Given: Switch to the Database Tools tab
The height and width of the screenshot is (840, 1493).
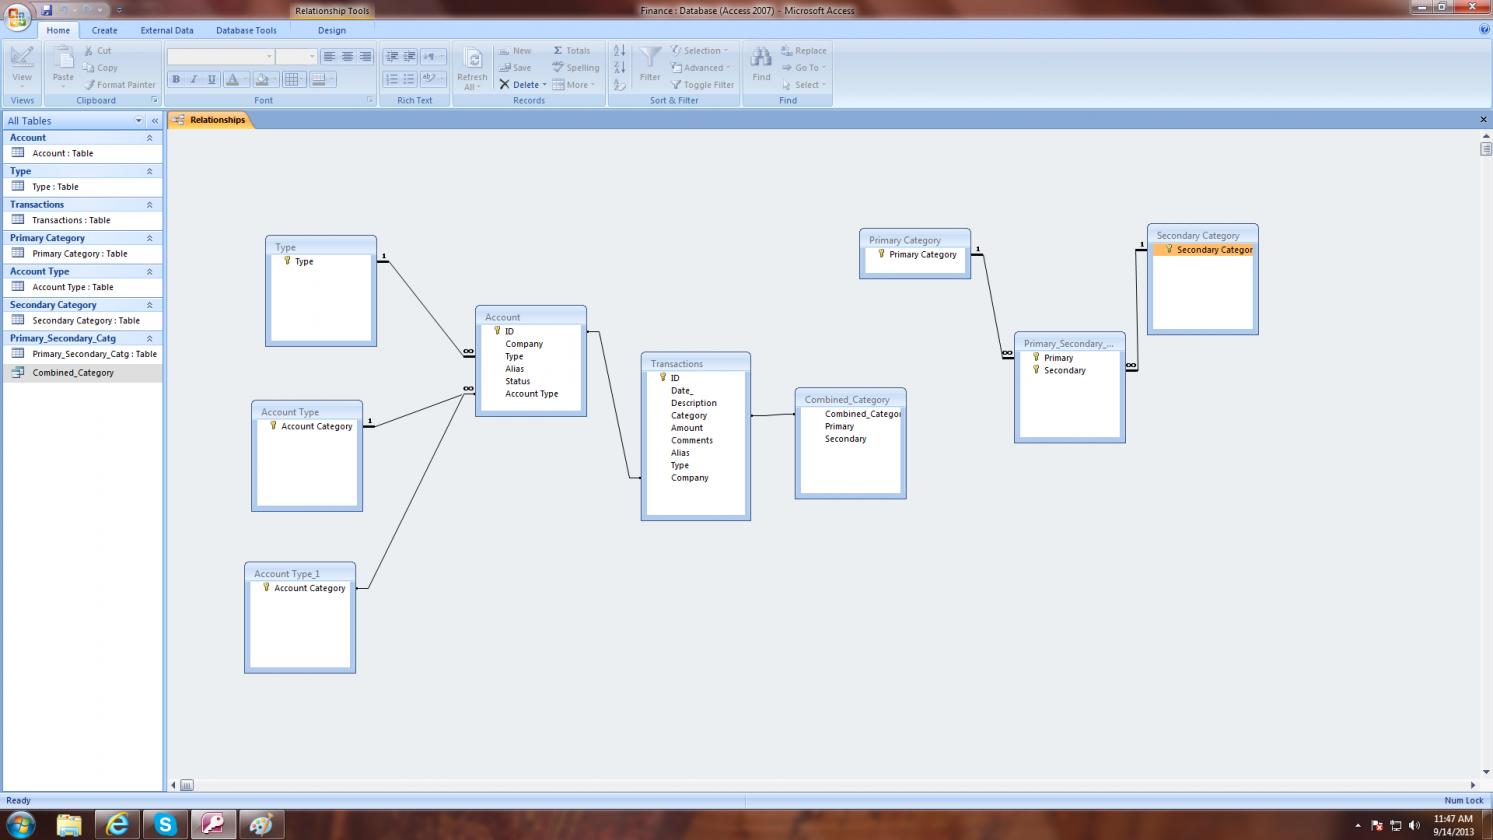Looking at the screenshot, I should pos(246,30).
